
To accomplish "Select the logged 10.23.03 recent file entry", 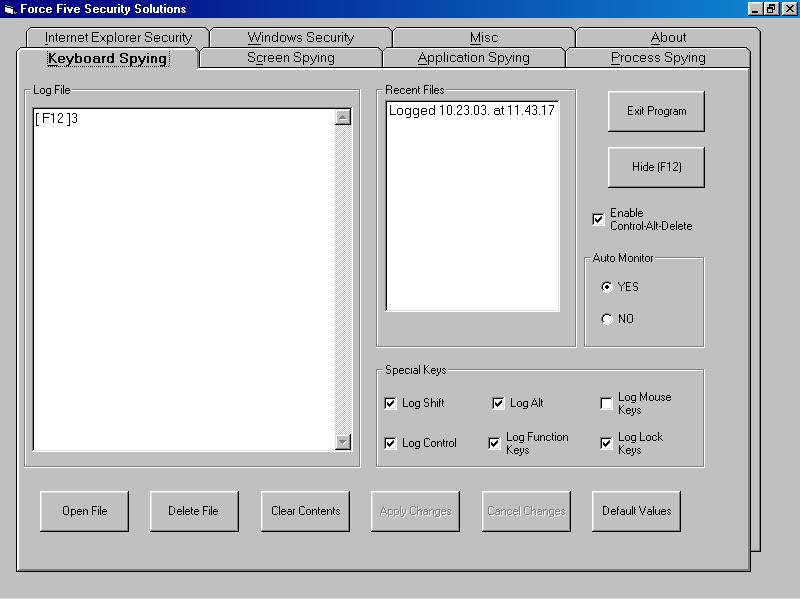I will 471,110.
